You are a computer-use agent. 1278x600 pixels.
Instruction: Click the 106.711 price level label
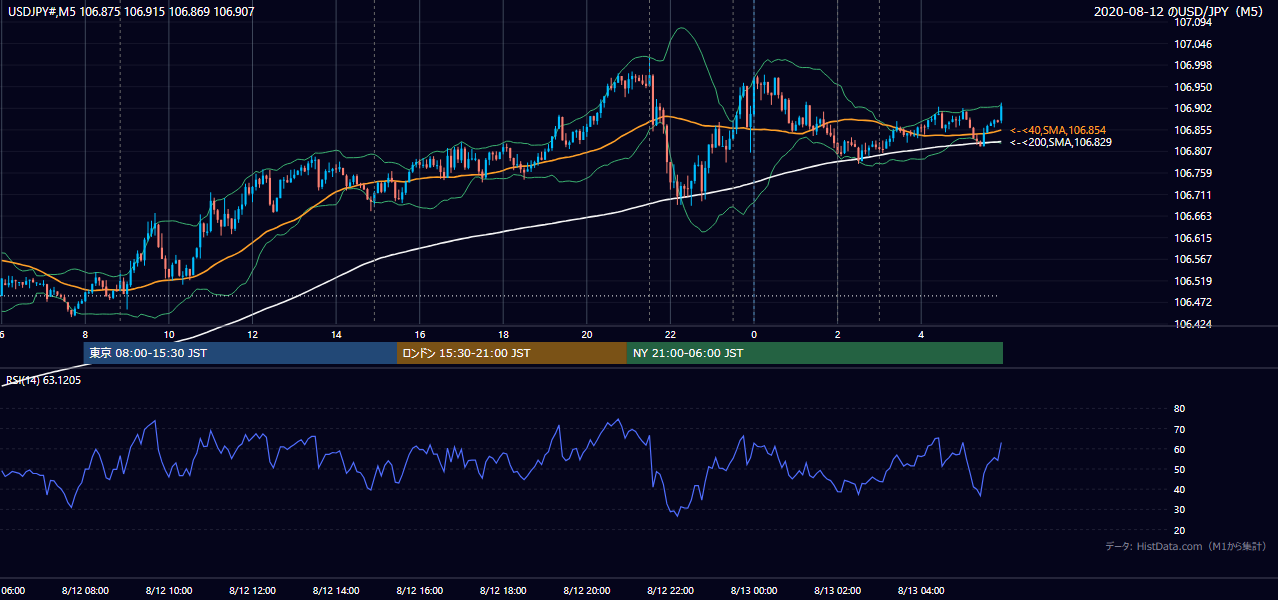1193,195
